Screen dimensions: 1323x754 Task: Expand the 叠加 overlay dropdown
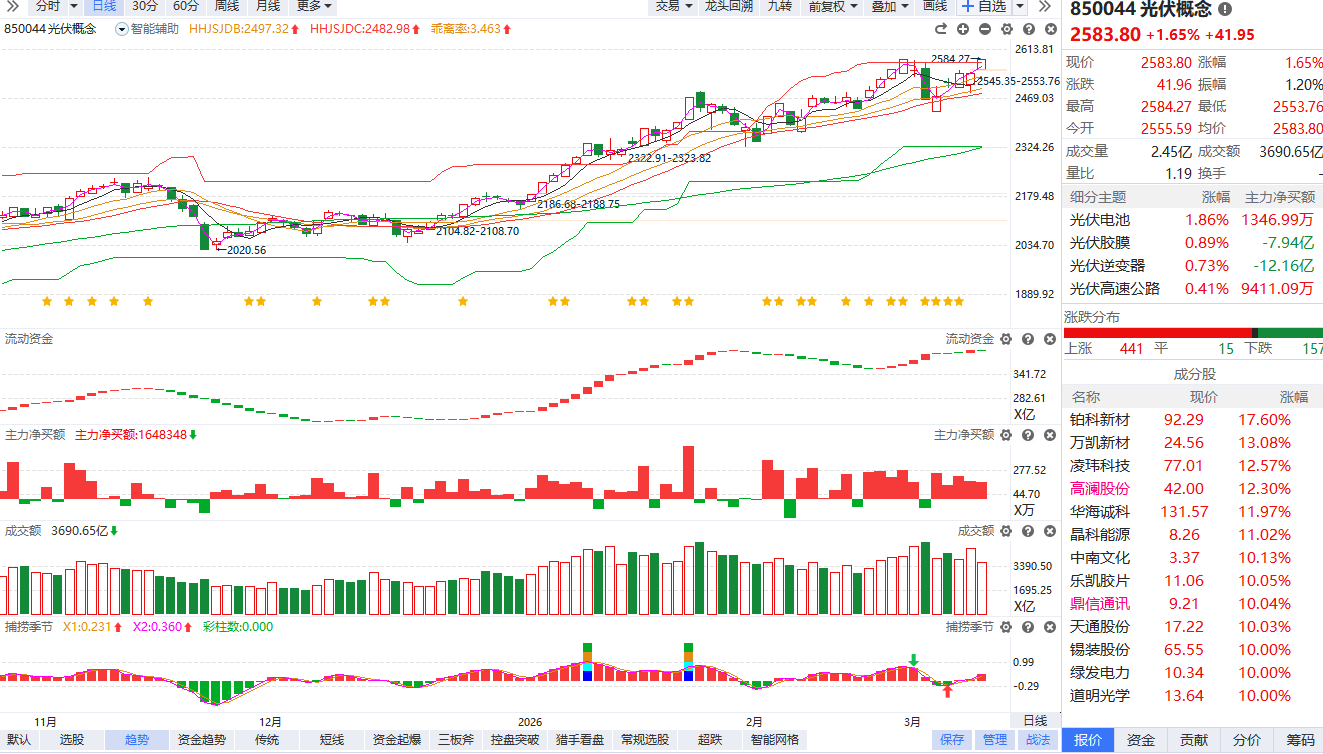(x=889, y=6)
